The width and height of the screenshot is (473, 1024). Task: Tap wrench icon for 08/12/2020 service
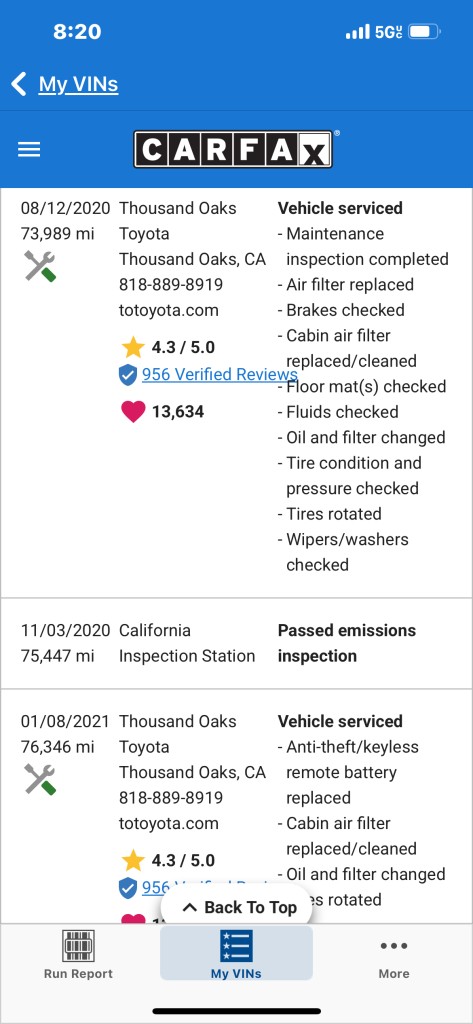[40, 266]
